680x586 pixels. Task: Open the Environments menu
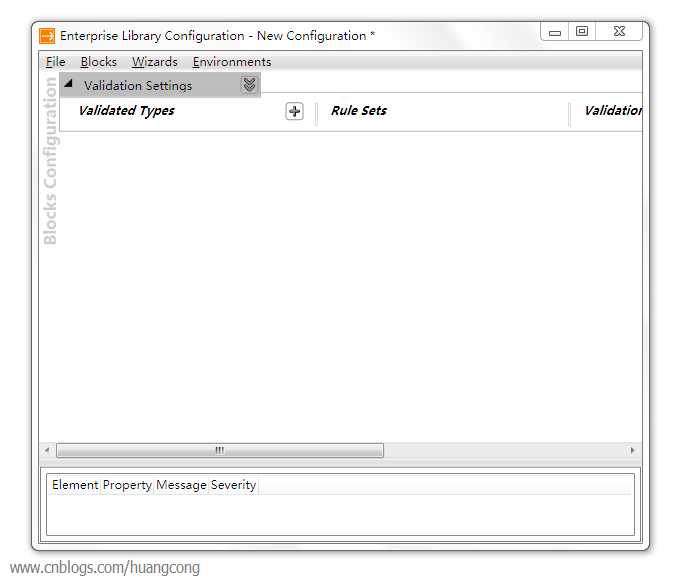point(232,62)
